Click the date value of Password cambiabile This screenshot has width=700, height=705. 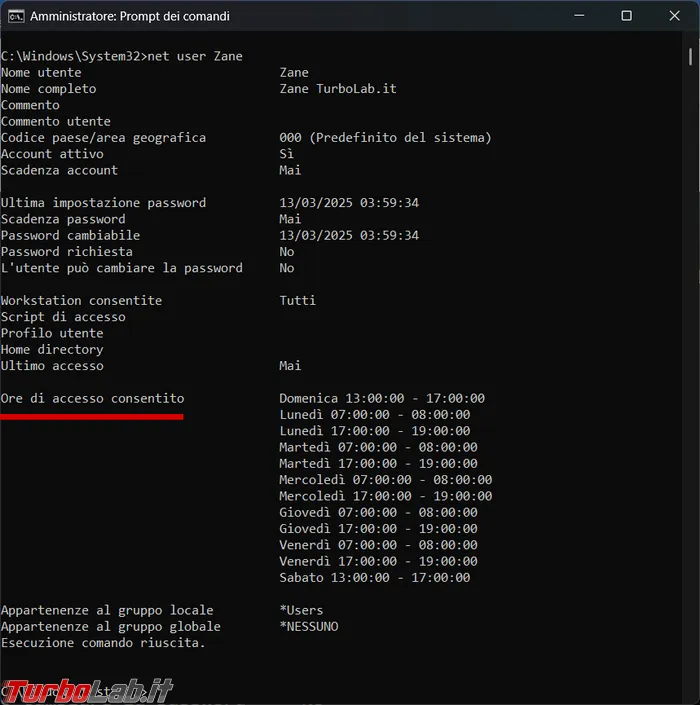pos(349,235)
